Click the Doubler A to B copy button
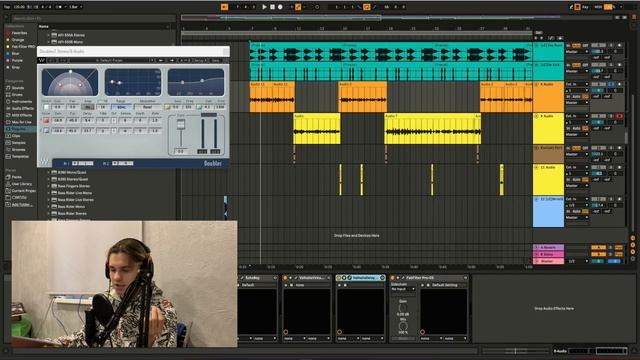Image resolution: width=640 pixels, height=360 pixels. [185, 60]
